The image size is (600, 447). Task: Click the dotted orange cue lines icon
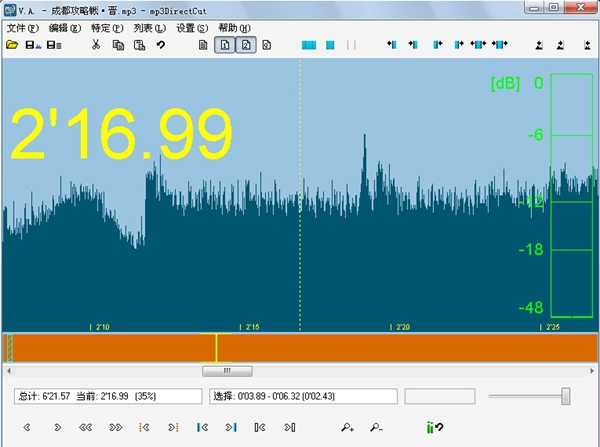click(x=351, y=45)
